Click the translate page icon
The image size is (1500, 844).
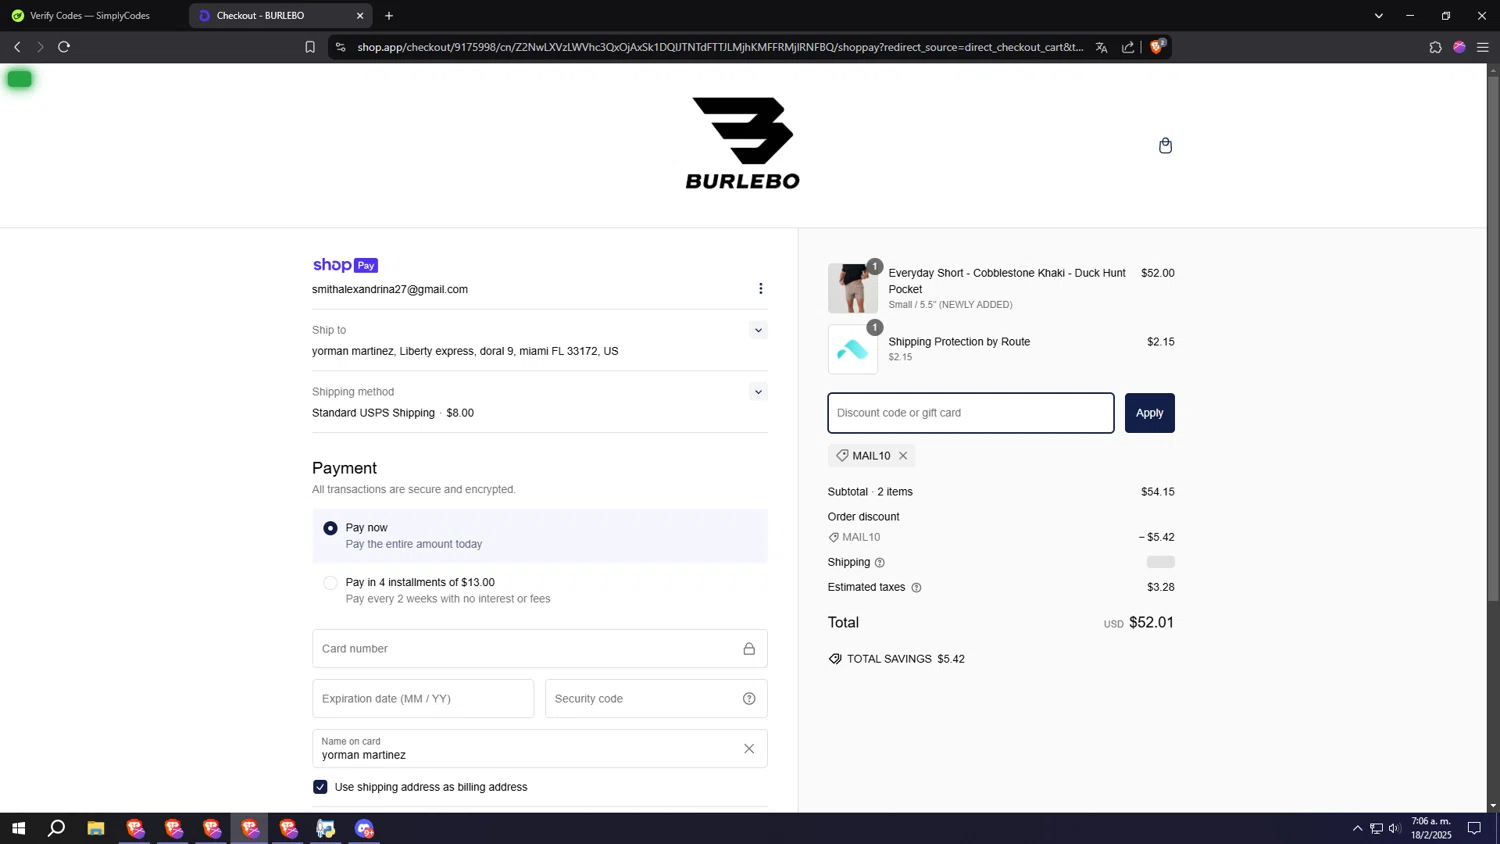click(x=1101, y=47)
